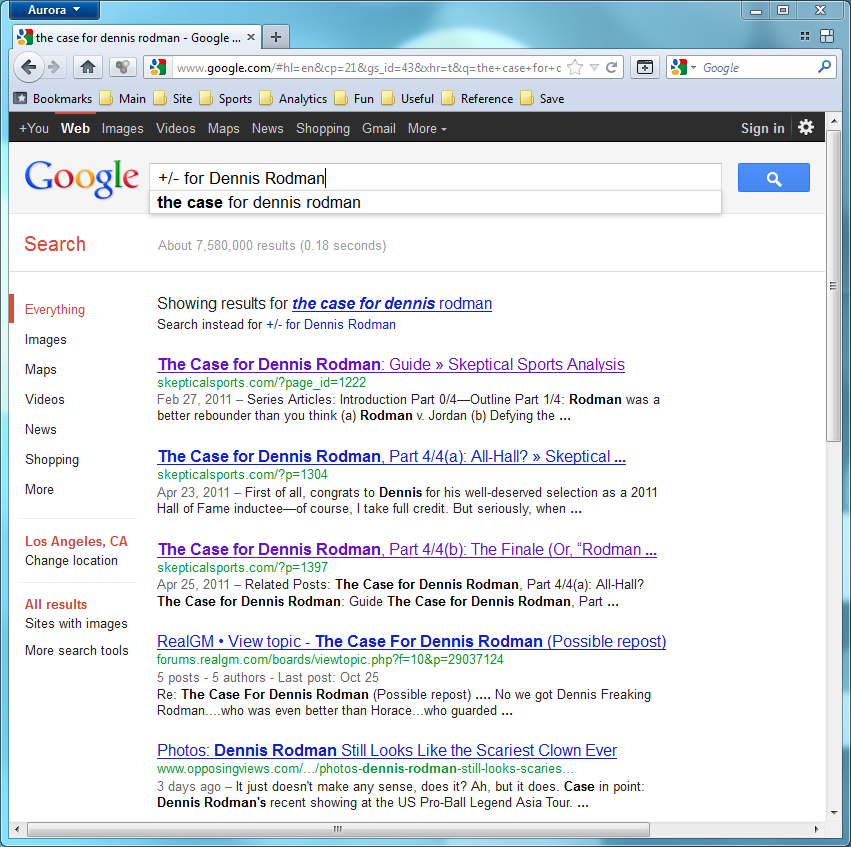Open the Useful bookmarks folder

coord(408,99)
